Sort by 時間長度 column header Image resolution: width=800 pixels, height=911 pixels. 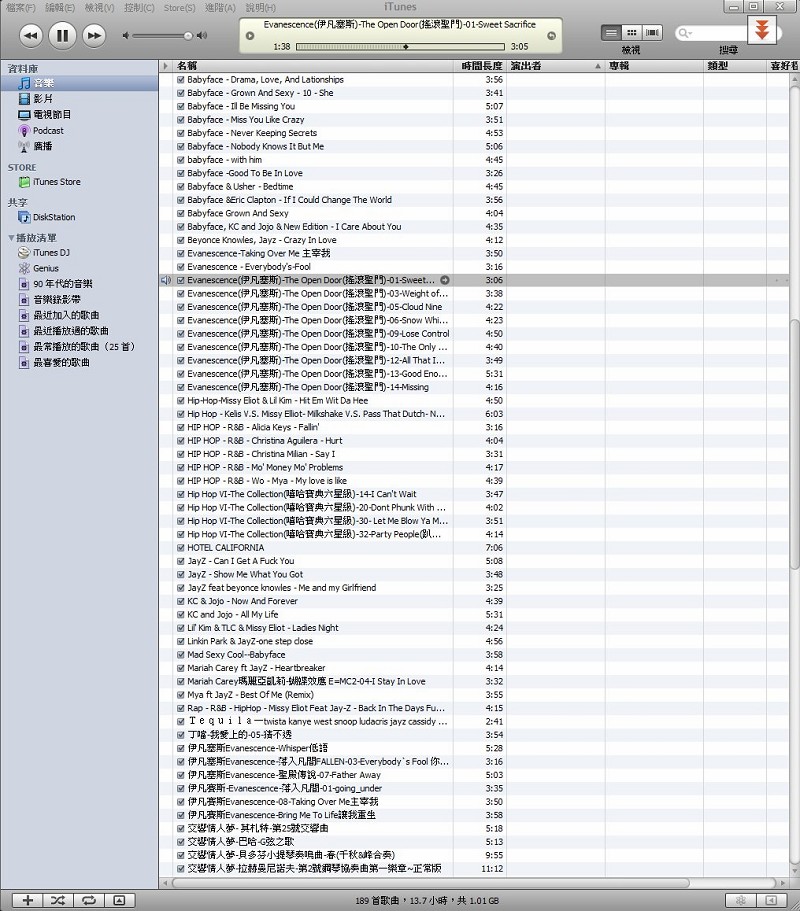(x=480, y=66)
